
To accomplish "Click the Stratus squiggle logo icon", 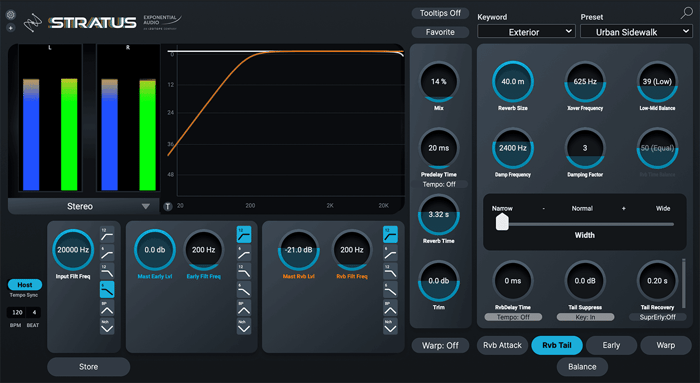I will (x=33, y=23).
